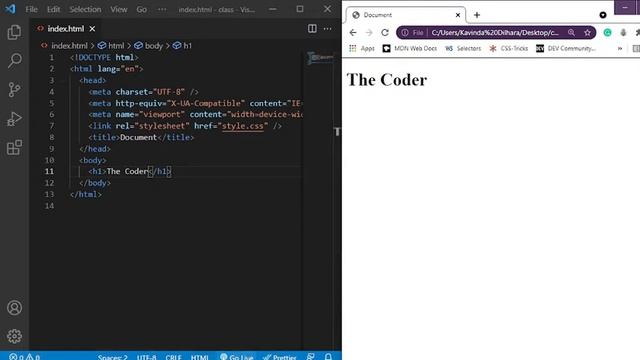Go forward in the browser
640x360 pixels.
point(369,33)
